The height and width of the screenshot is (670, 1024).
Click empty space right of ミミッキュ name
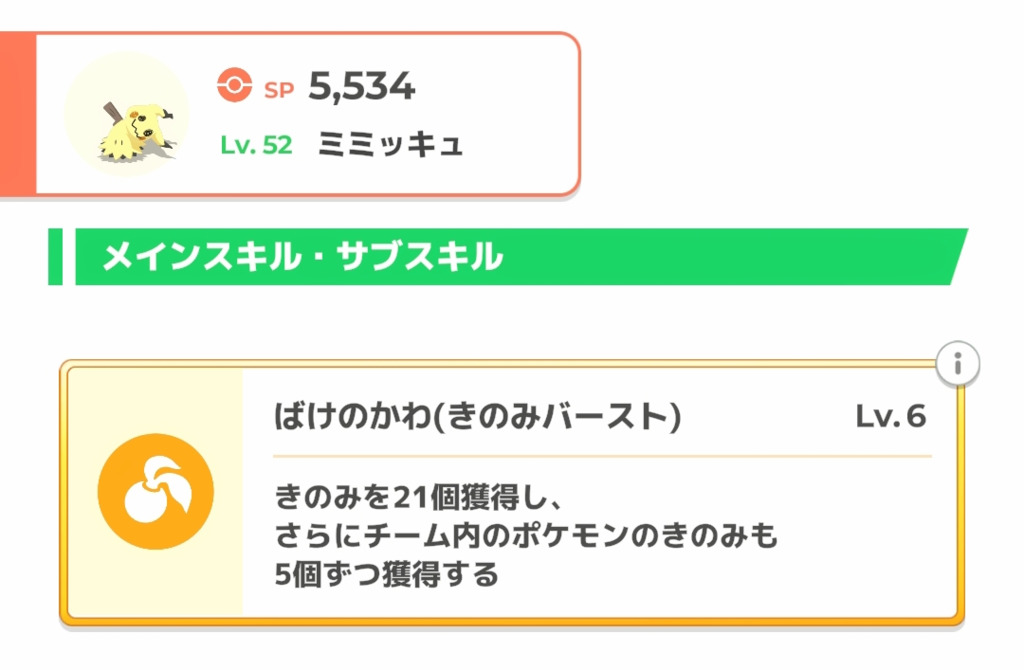[x=520, y=146]
